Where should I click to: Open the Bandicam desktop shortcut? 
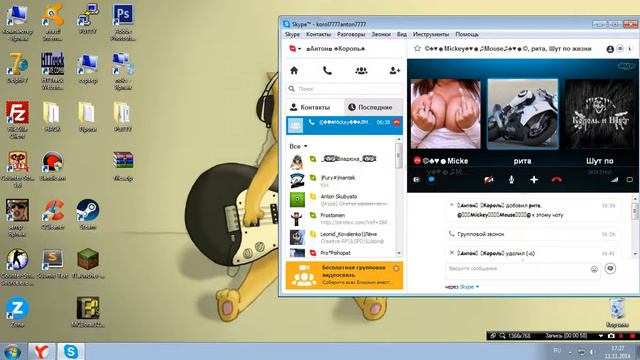53,166
